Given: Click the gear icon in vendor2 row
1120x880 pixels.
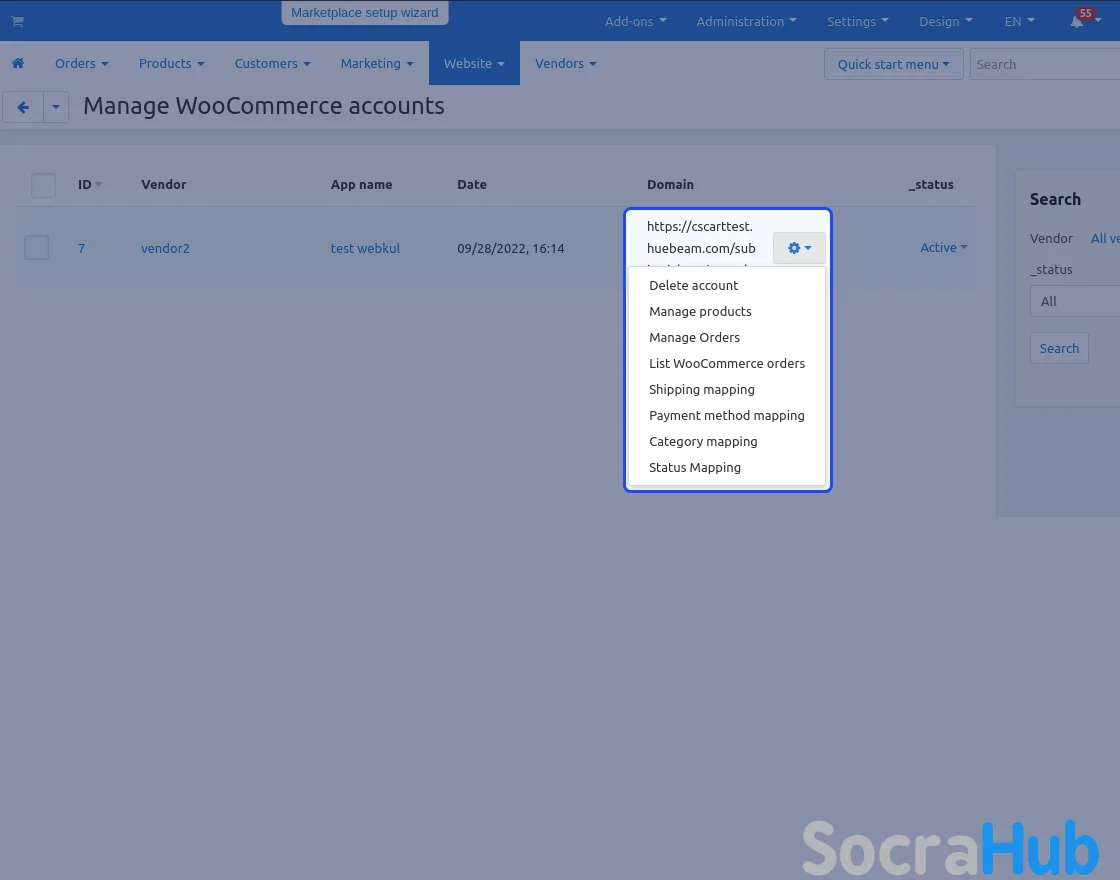Looking at the screenshot, I should click(x=799, y=248).
